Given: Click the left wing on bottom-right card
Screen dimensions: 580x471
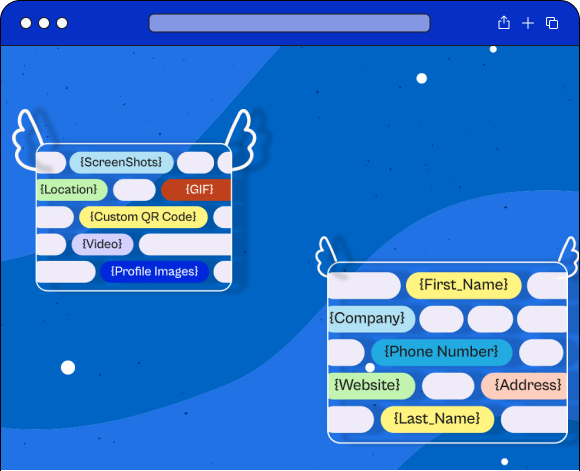Looking at the screenshot, I should (326, 255).
